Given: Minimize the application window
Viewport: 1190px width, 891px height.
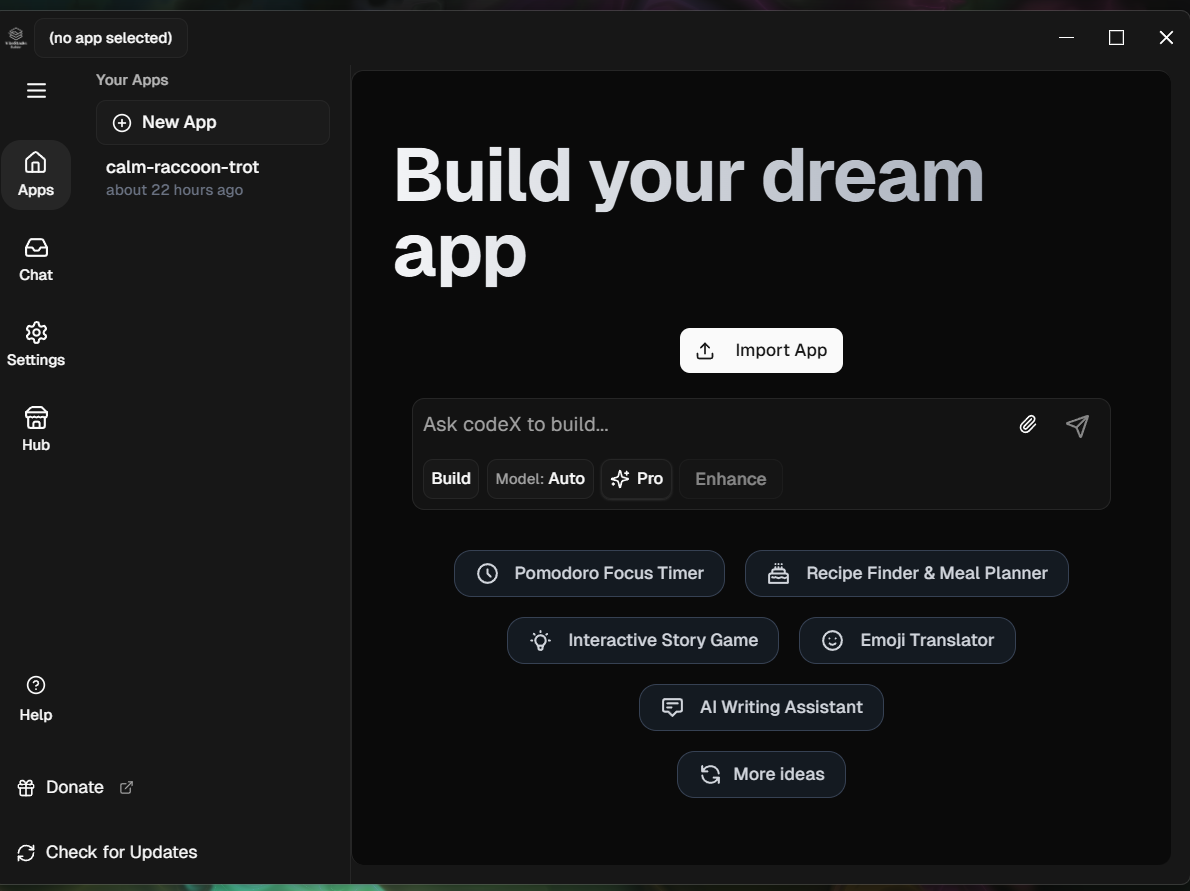Looking at the screenshot, I should [x=1066, y=37].
